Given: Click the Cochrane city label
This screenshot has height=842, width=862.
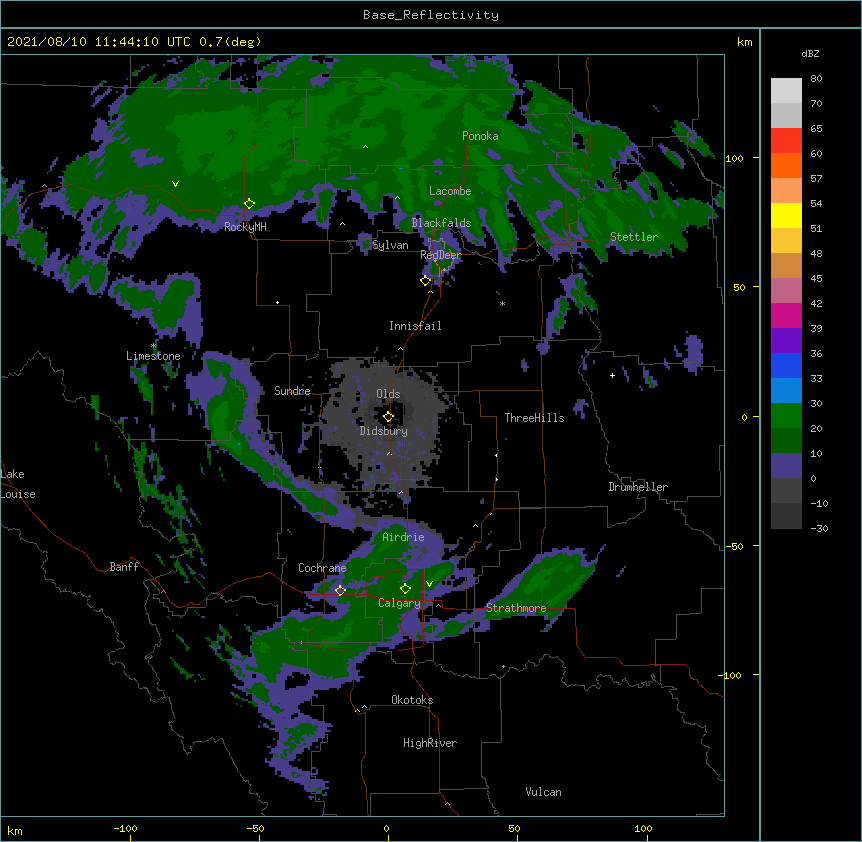Looking at the screenshot, I should [322, 568].
